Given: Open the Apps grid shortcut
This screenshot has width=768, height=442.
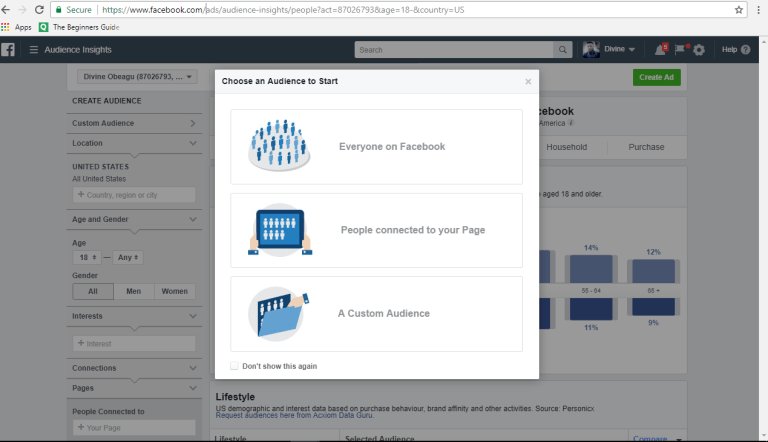Looking at the screenshot, I should pyautogui.click(x=16, y=27).
